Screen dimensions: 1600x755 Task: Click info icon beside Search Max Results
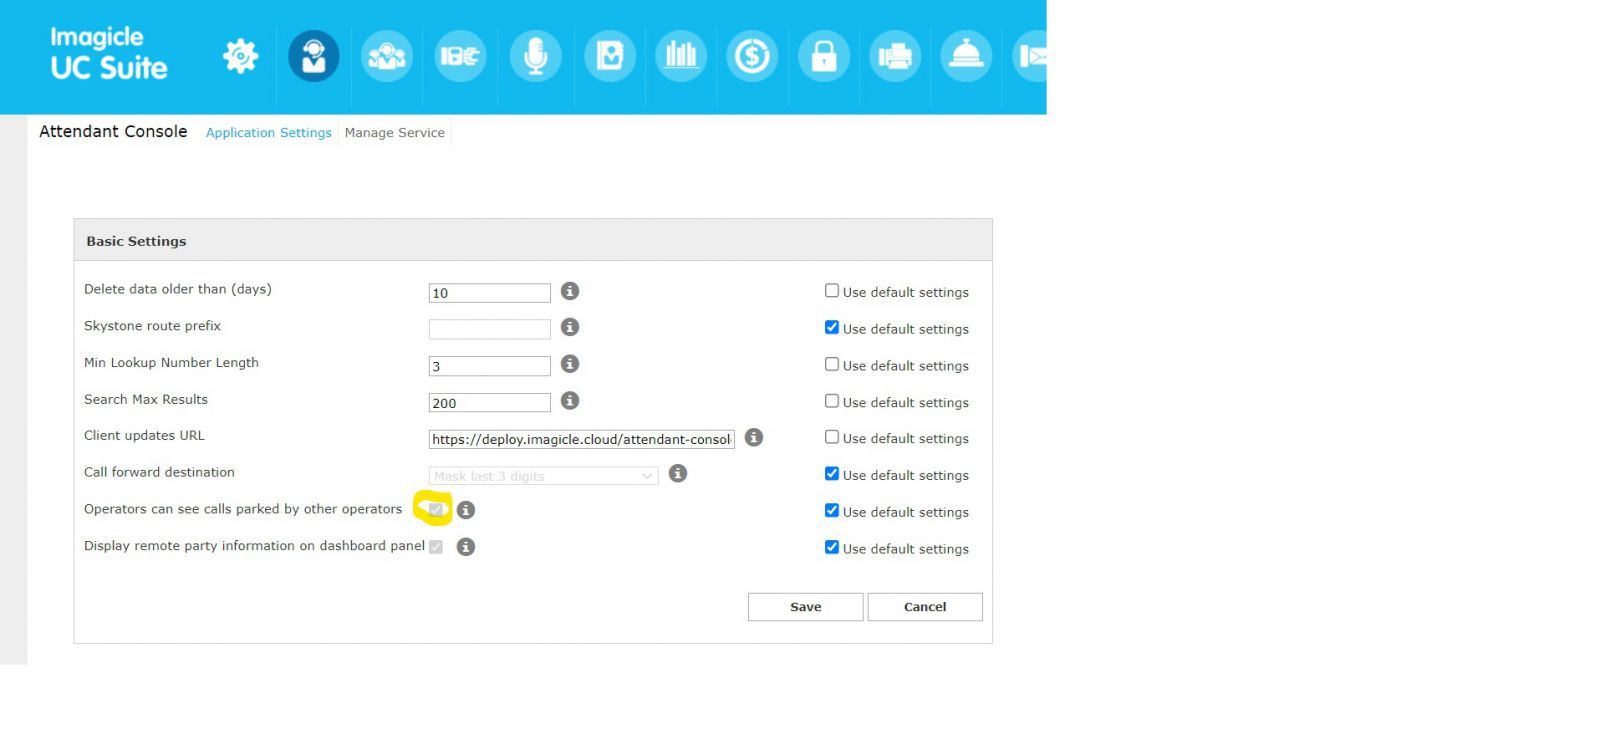(x=570, y=401)
